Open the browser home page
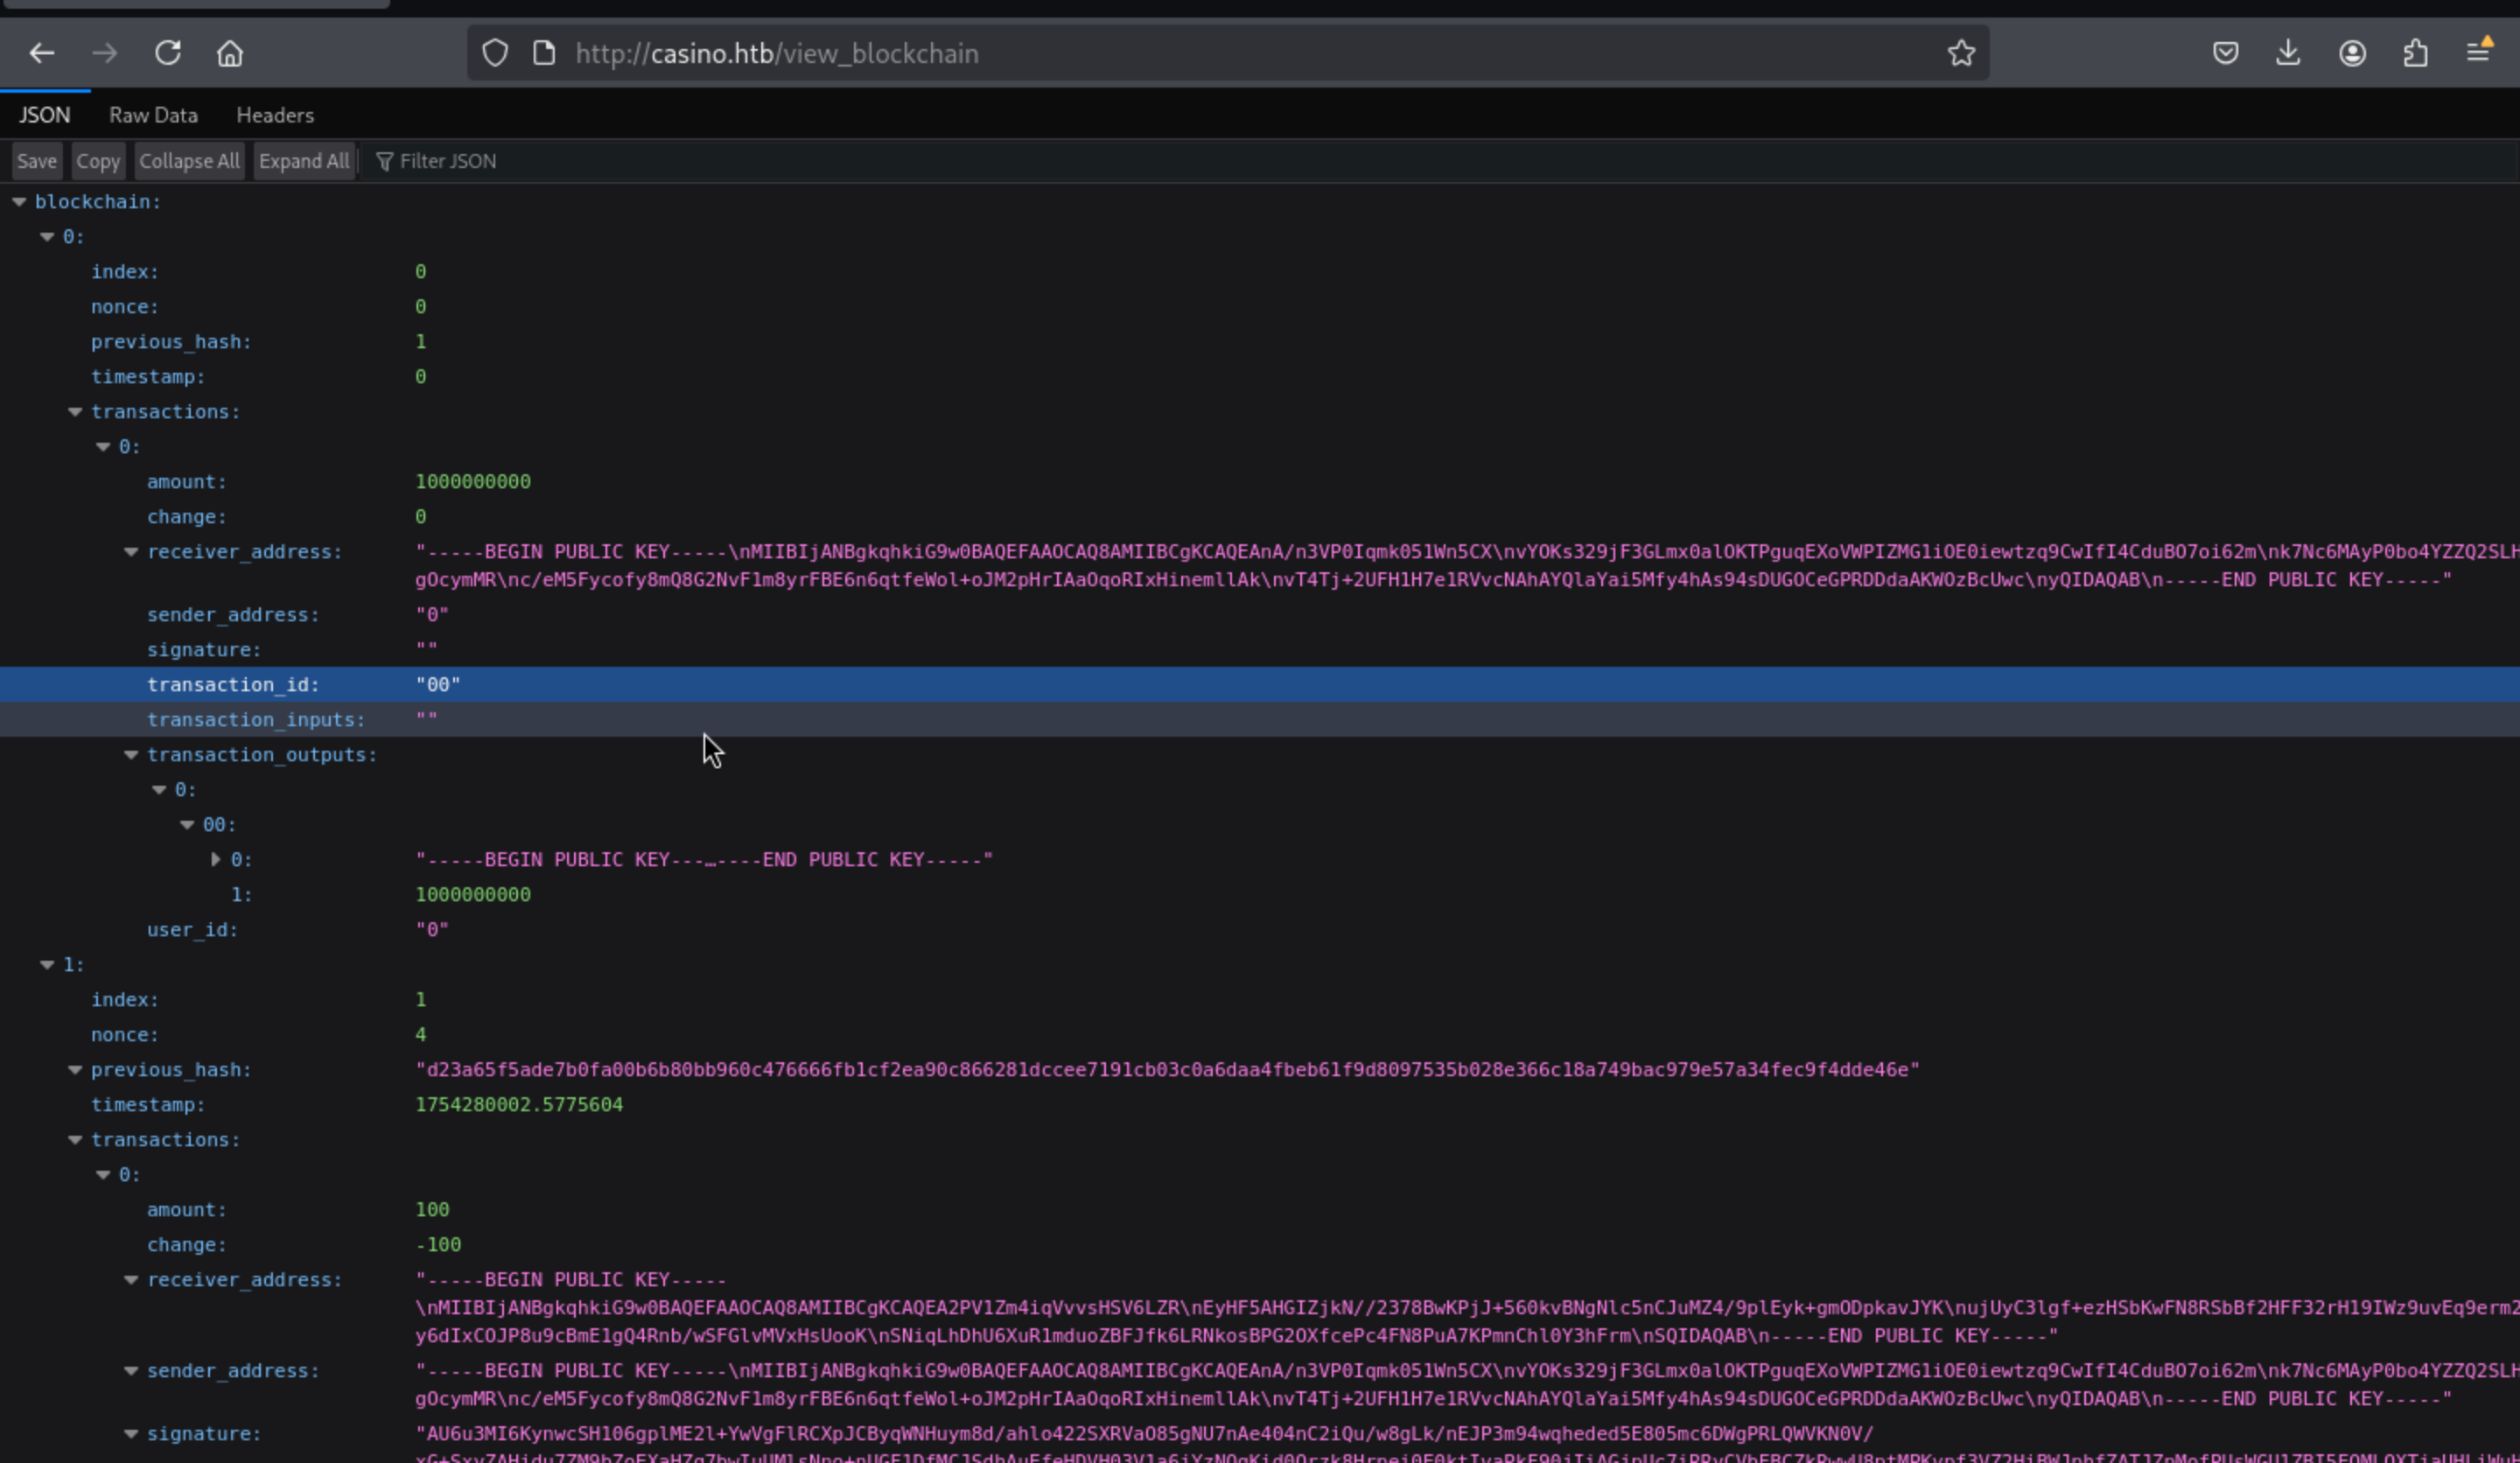2520x1463 pixels. click(x=230, y=53)
